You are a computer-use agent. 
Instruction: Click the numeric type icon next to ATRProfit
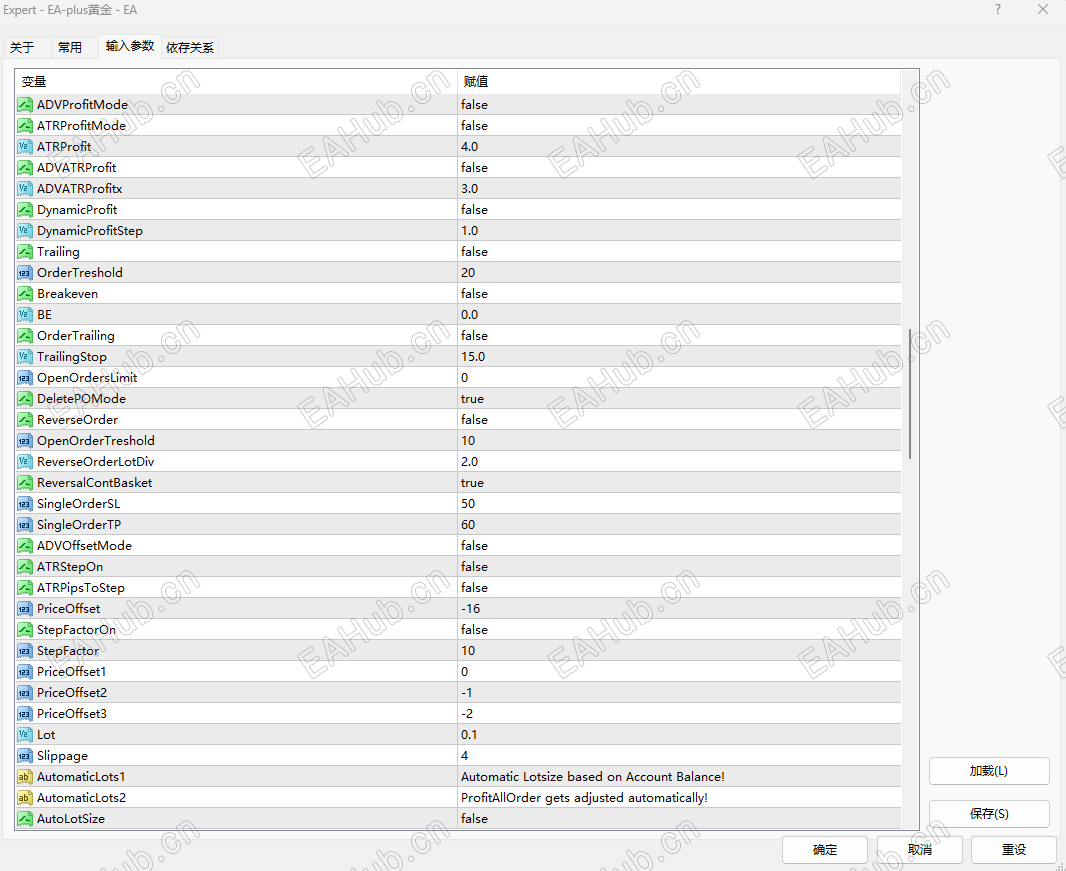(x=25, y=146)
